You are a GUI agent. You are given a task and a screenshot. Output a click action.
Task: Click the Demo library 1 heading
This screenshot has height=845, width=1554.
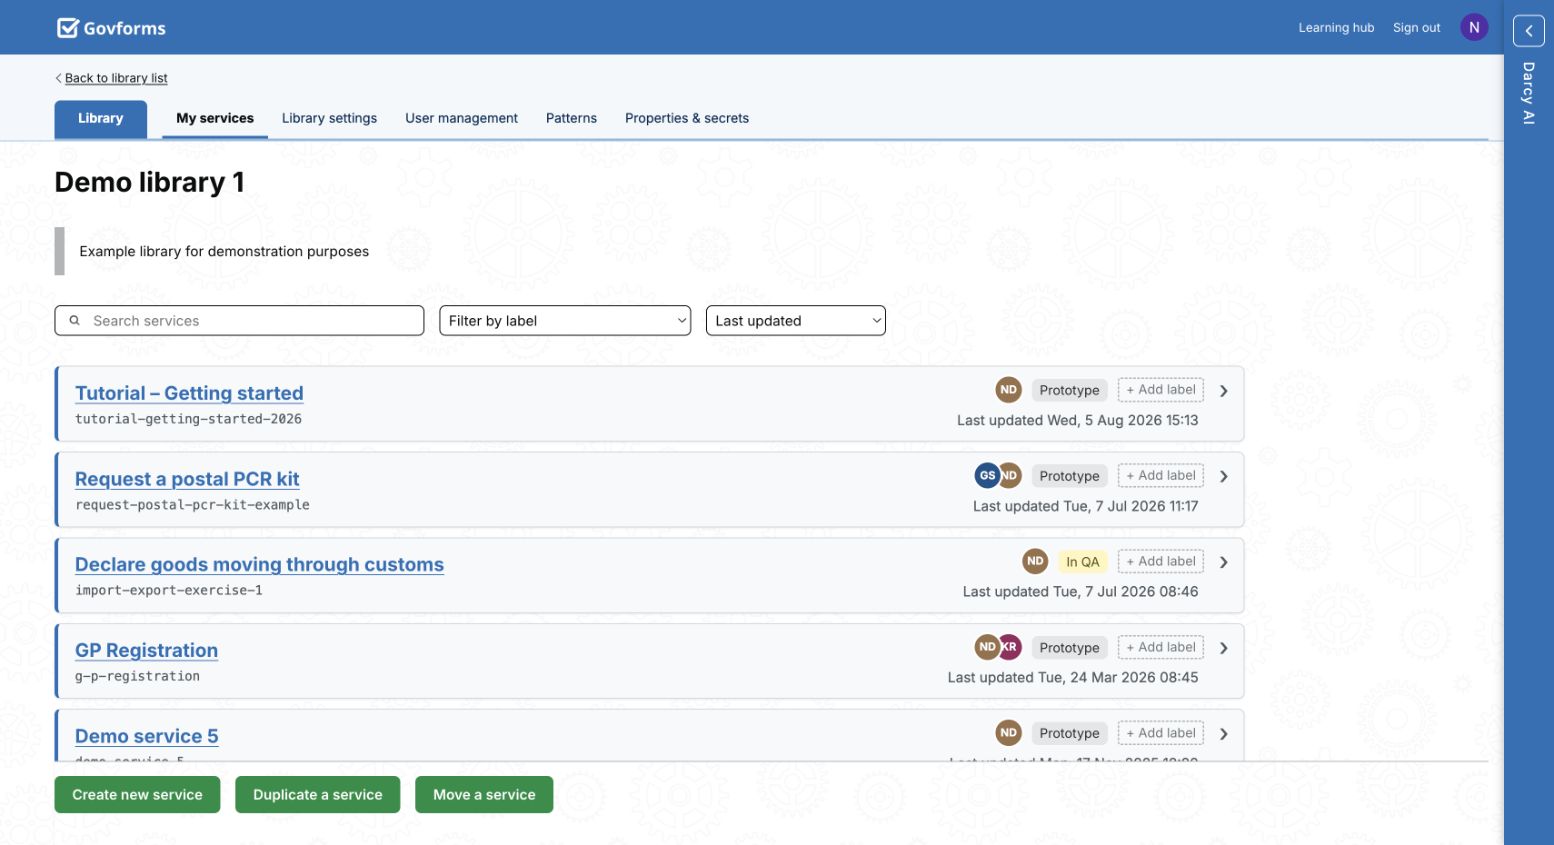coord(149,182)
